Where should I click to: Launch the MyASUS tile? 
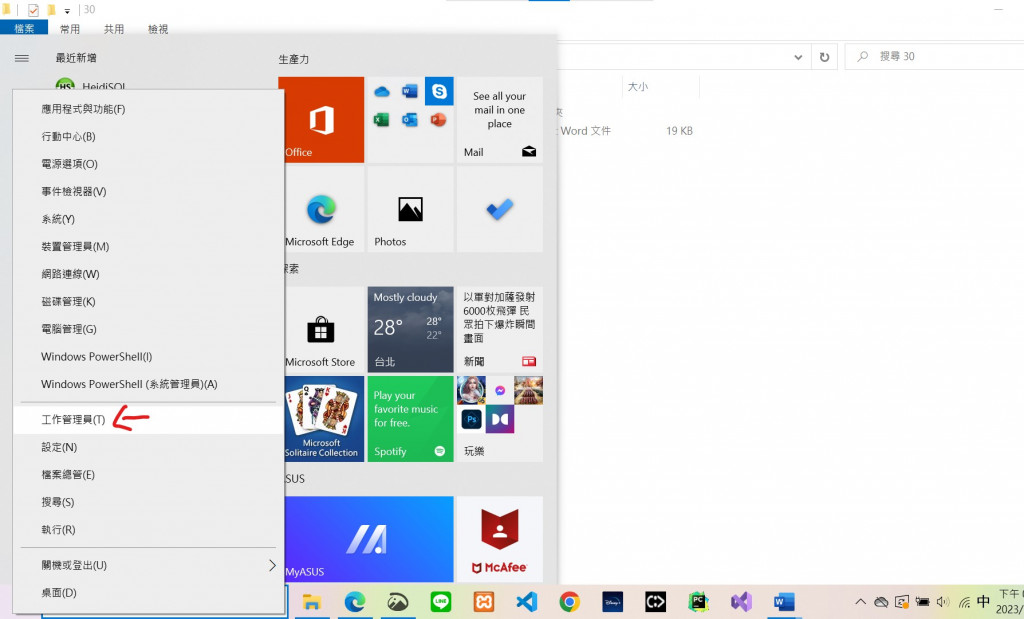pos(369,539)
